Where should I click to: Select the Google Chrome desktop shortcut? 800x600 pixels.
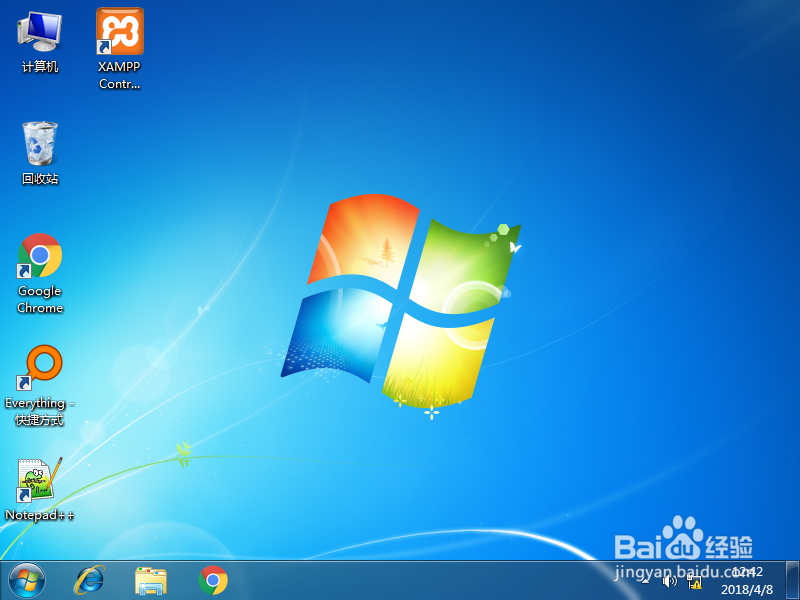[40, 273]
